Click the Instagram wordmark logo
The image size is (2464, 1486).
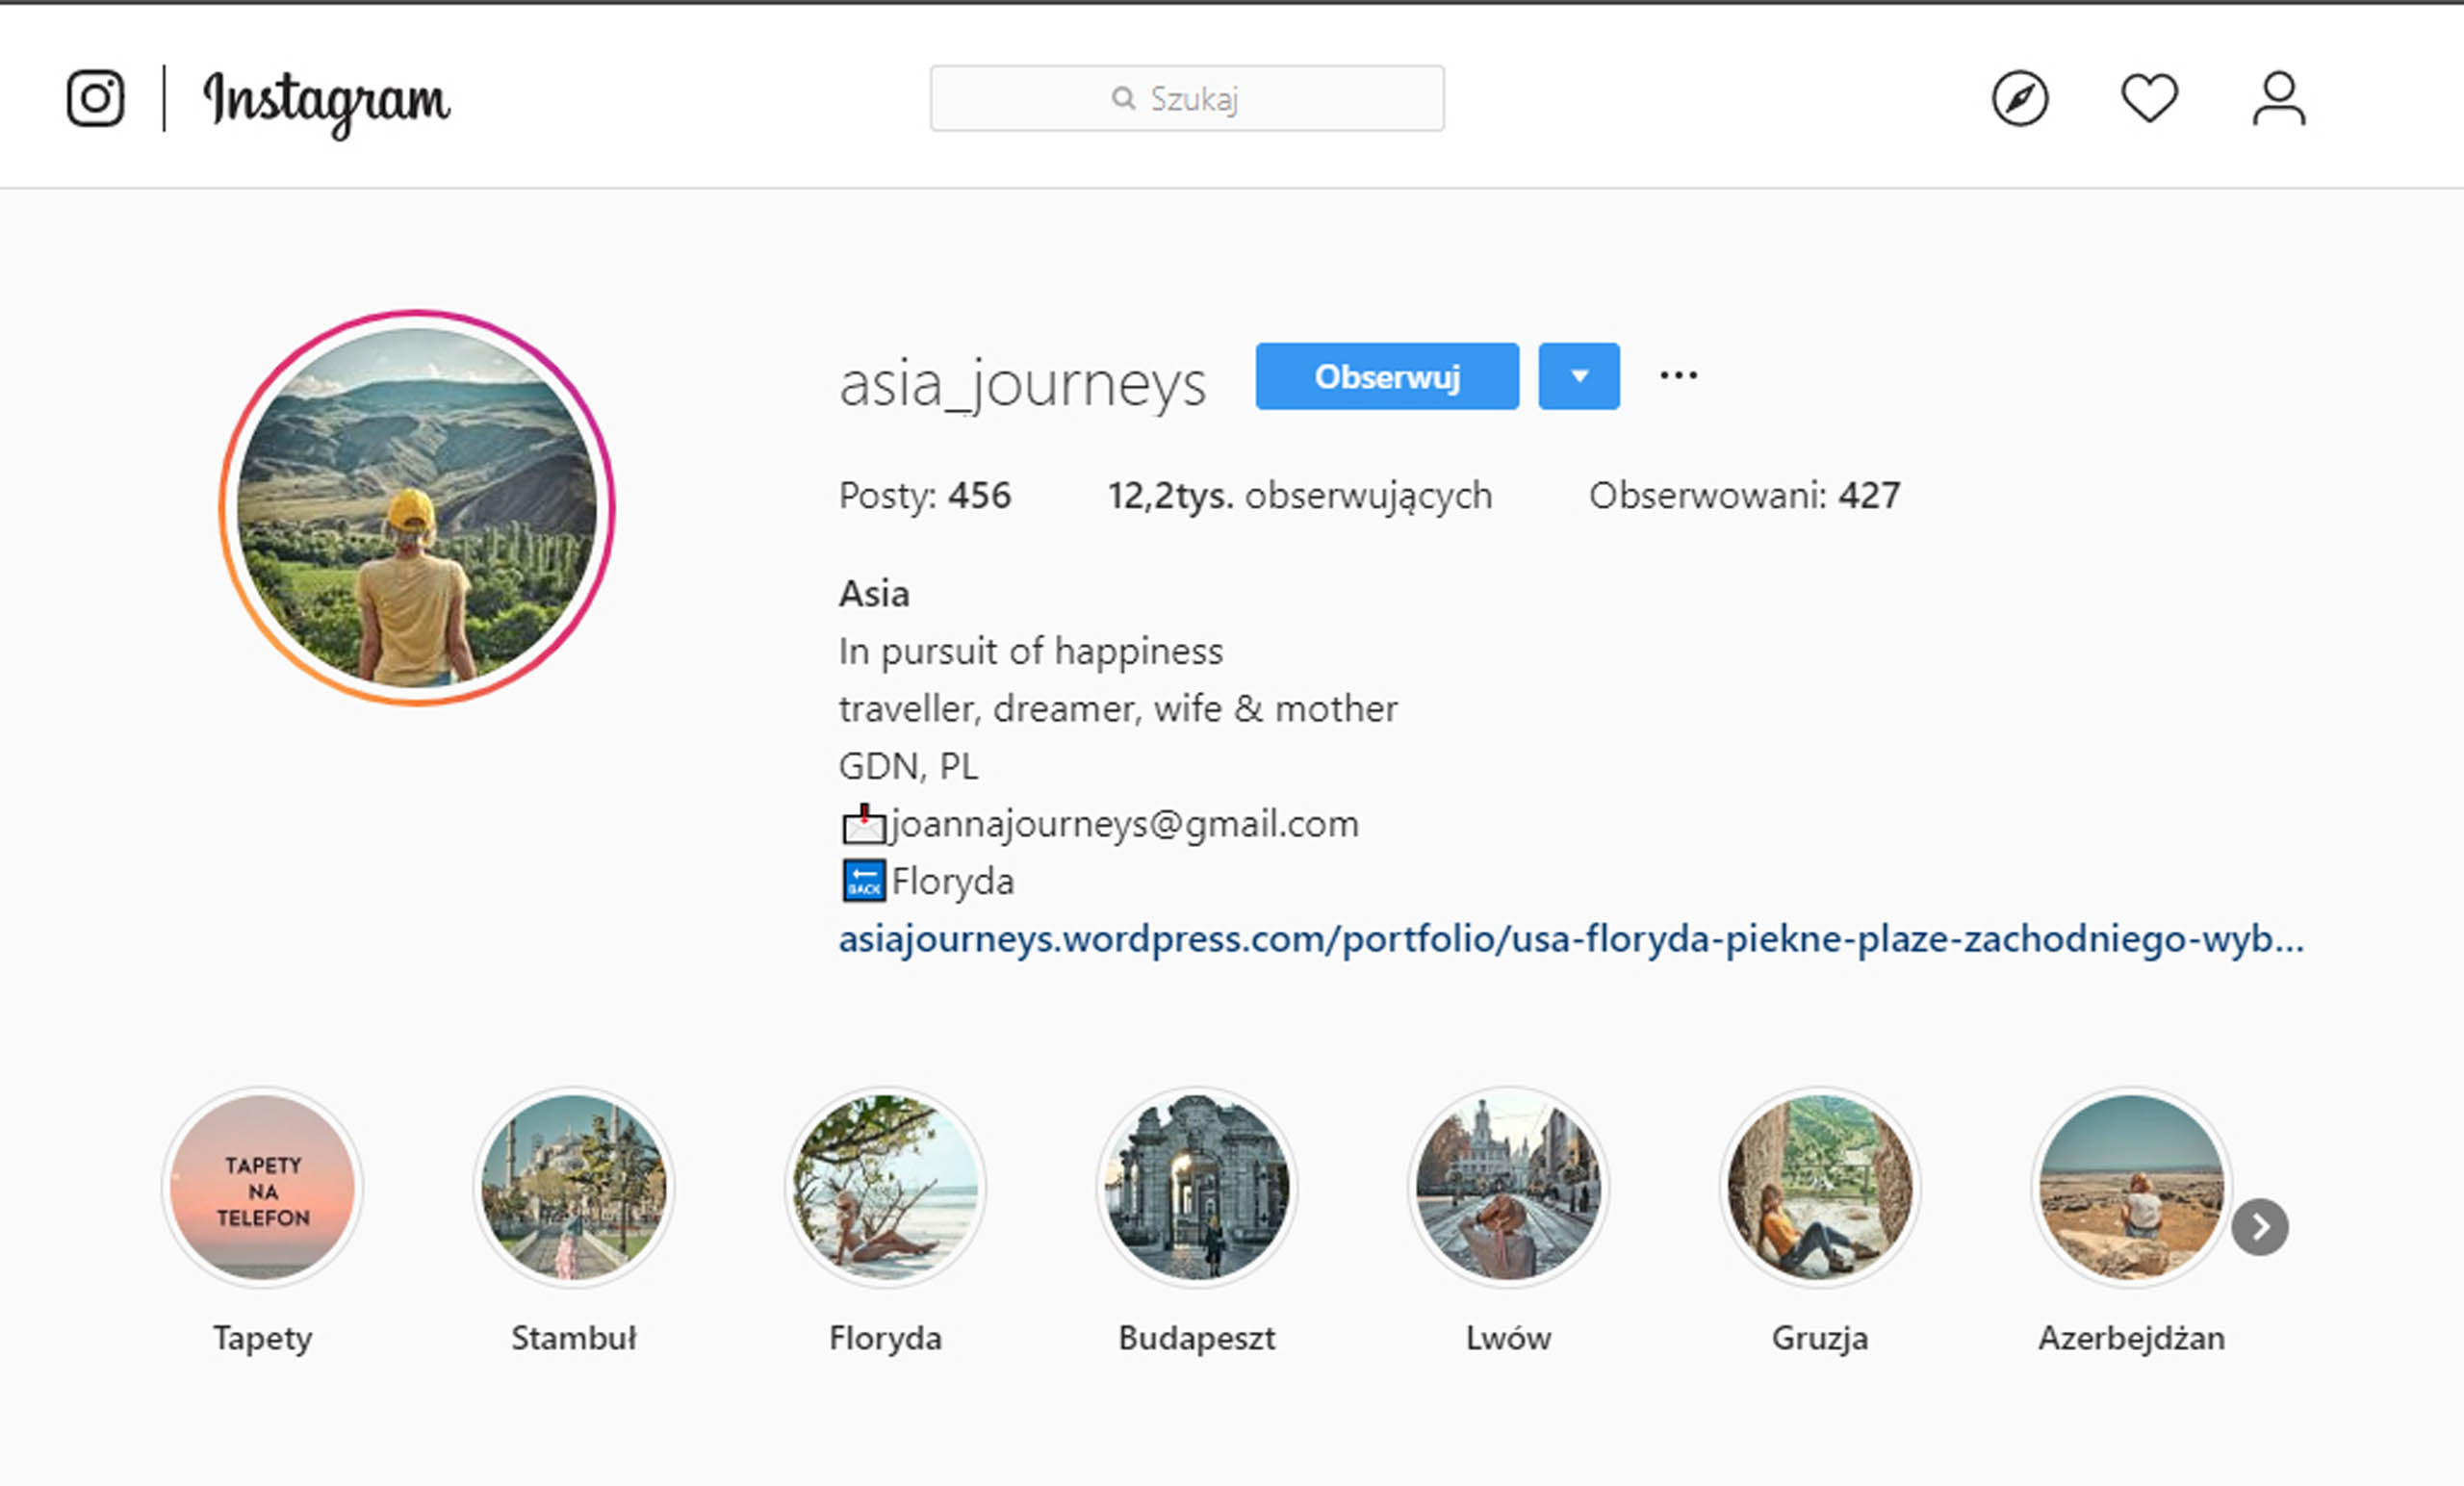tap(327, 103)
